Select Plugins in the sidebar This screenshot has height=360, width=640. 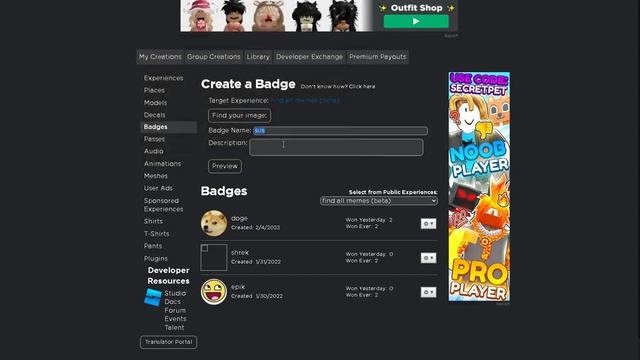[x=156, y=259]
